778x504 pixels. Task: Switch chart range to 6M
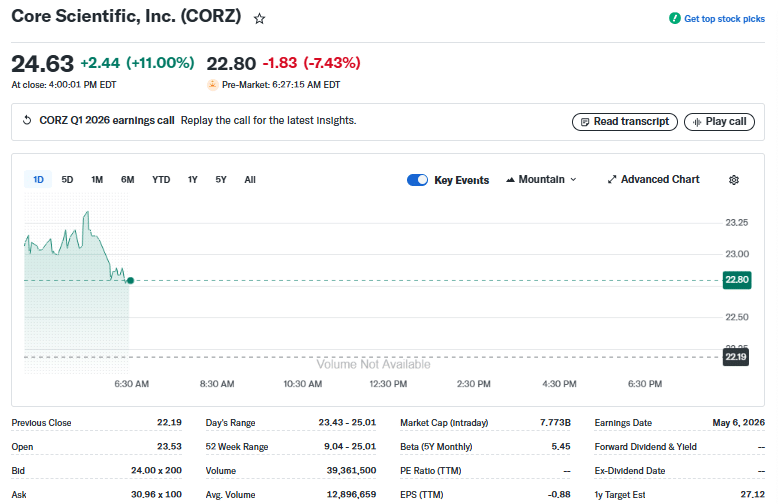click(128, 180)
